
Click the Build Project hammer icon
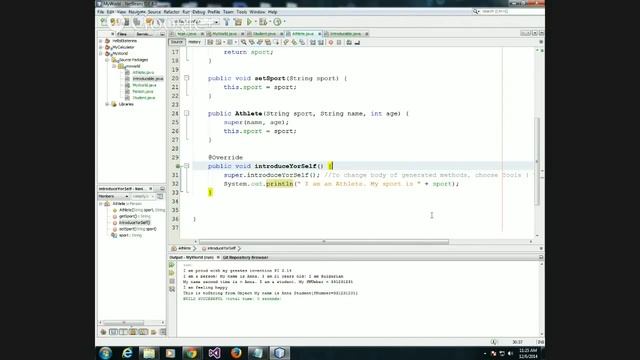point(227,22)
